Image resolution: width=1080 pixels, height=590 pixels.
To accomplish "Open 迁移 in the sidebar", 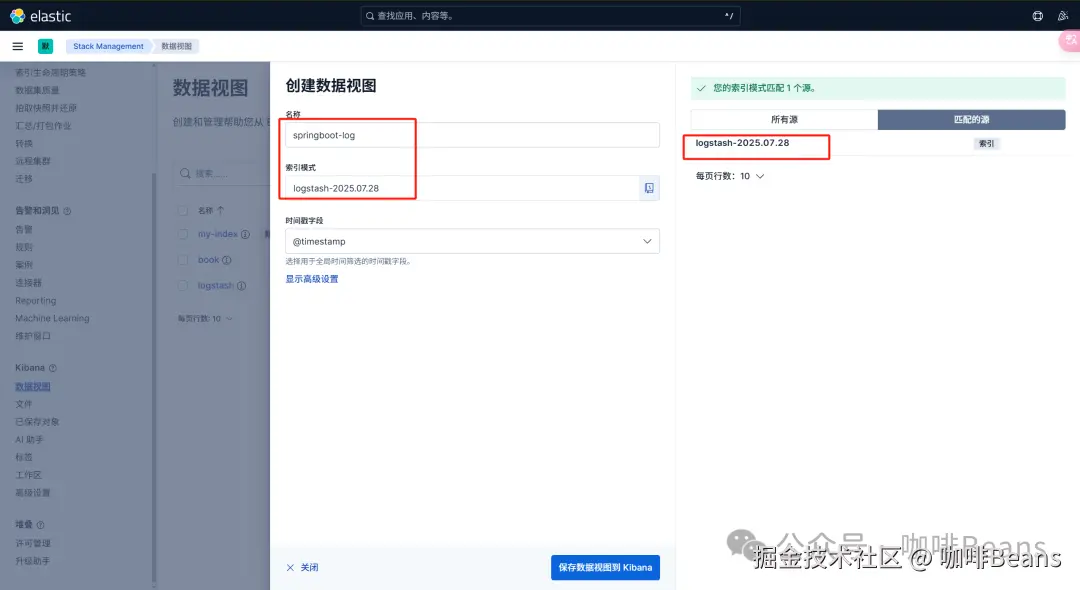I will pyautogui.click(x=24, y=178).
